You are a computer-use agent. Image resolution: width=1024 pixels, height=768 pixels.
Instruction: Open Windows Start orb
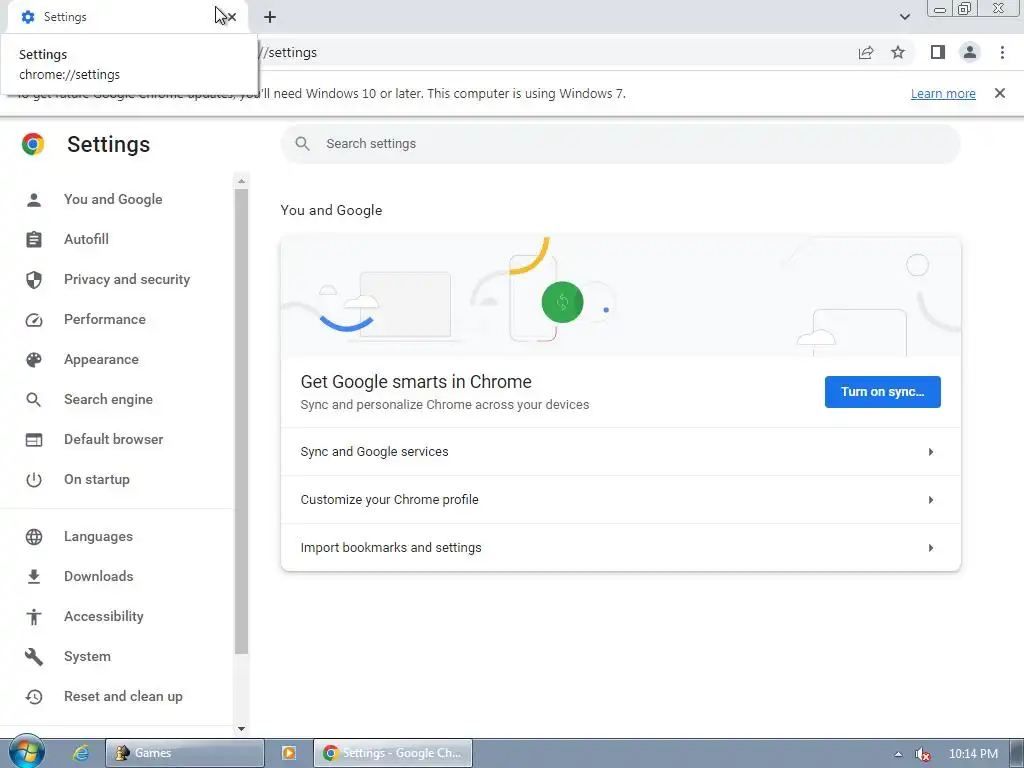pyautogui.click(x=26, y=752)
